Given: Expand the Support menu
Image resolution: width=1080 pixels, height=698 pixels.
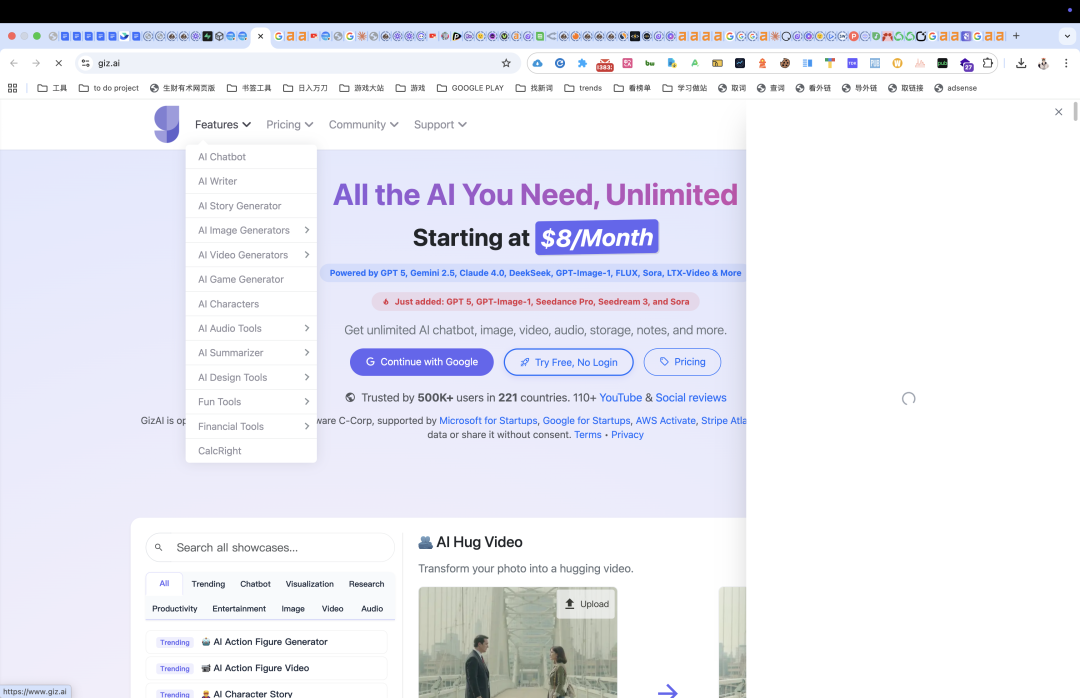Looking at the screenshot, I should tap(440, 125).
